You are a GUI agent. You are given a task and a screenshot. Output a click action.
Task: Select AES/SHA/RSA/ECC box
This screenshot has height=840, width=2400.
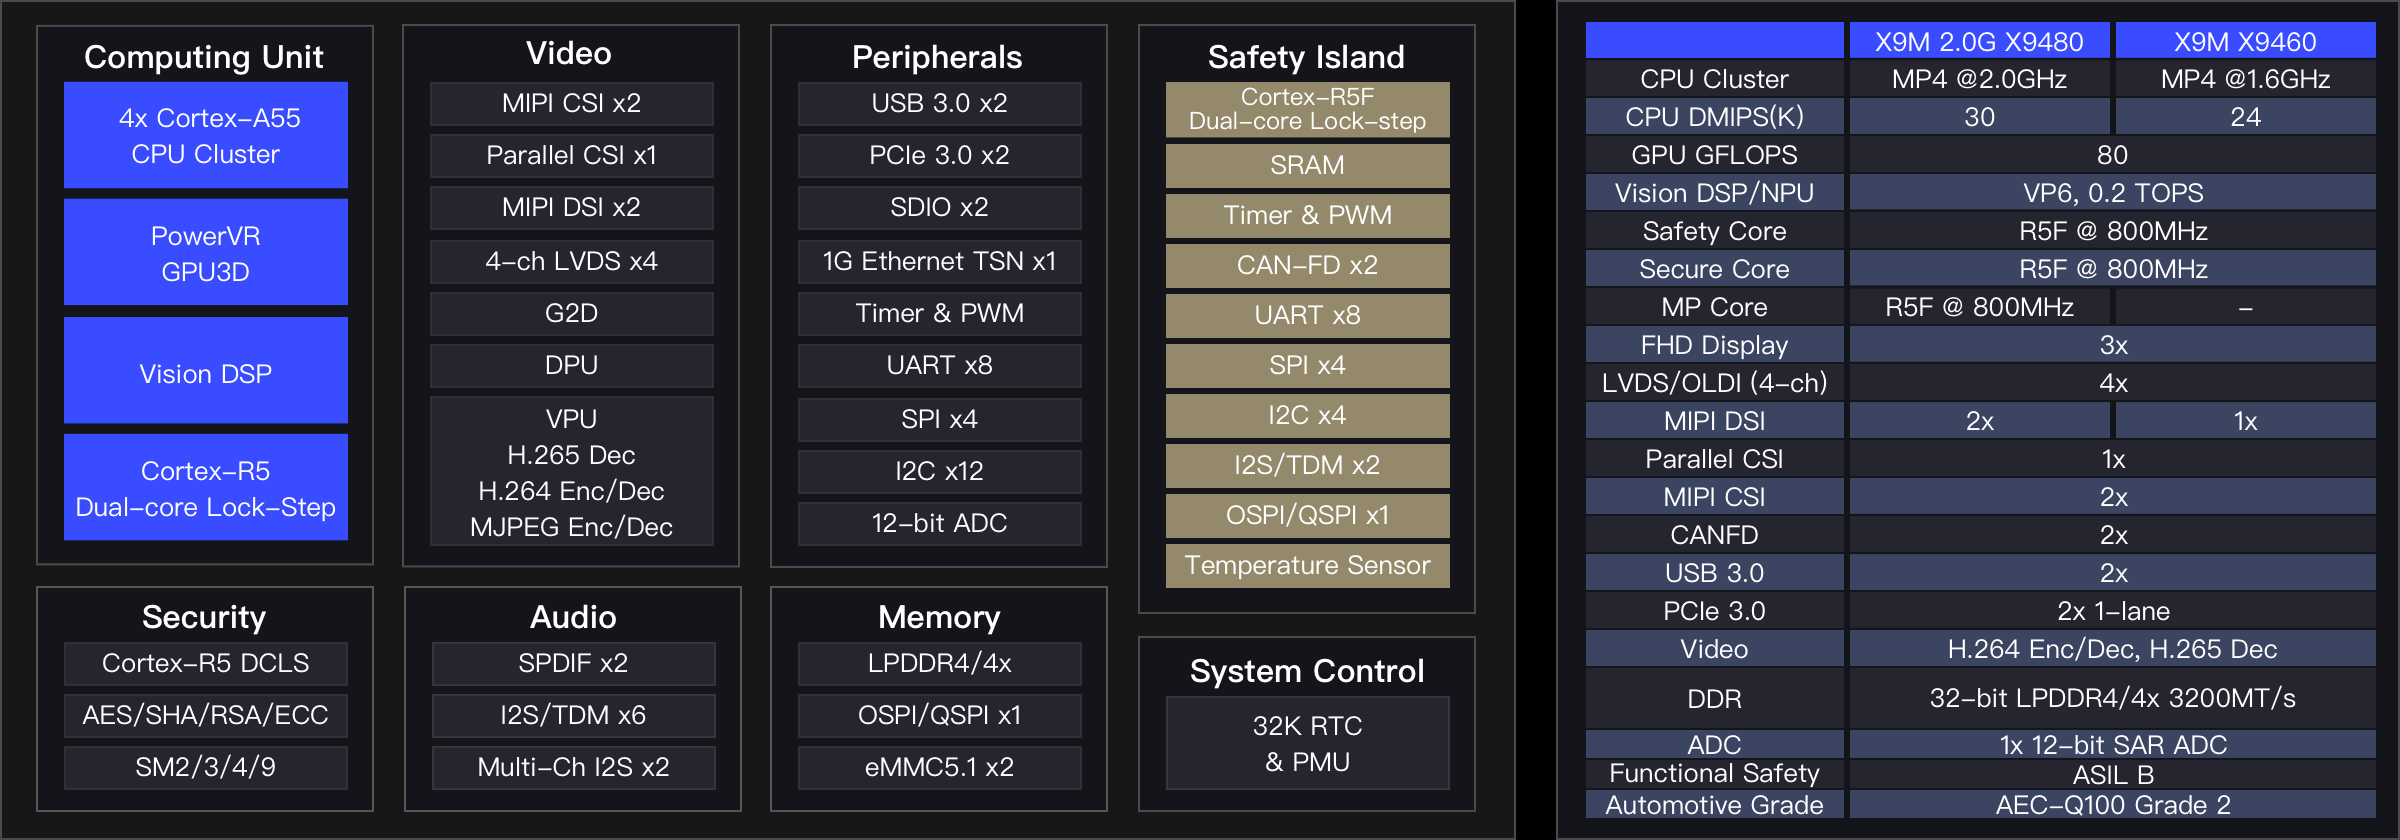(x=206, y=716)
